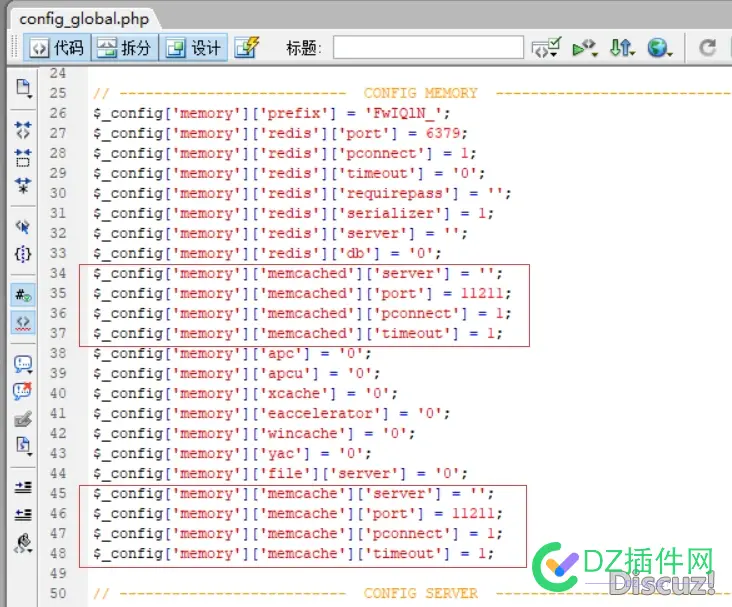Click memcached port value 11211

click(482, 294)
